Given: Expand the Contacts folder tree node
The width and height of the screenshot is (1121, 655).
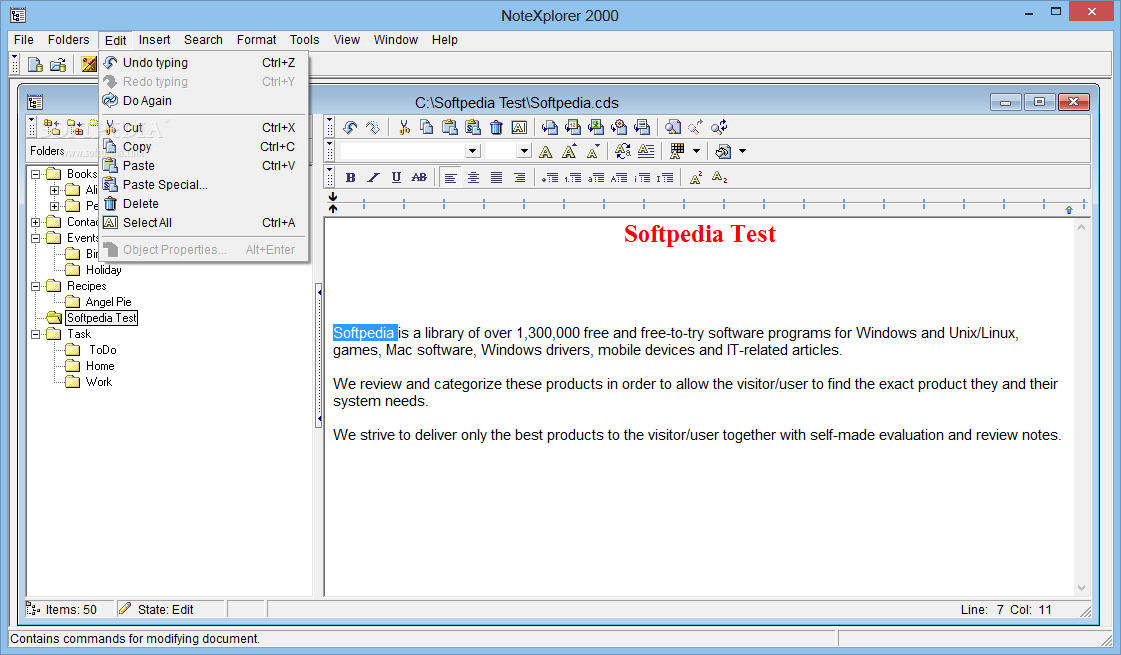Looking at the screenshot, I should tap(35, 222).
